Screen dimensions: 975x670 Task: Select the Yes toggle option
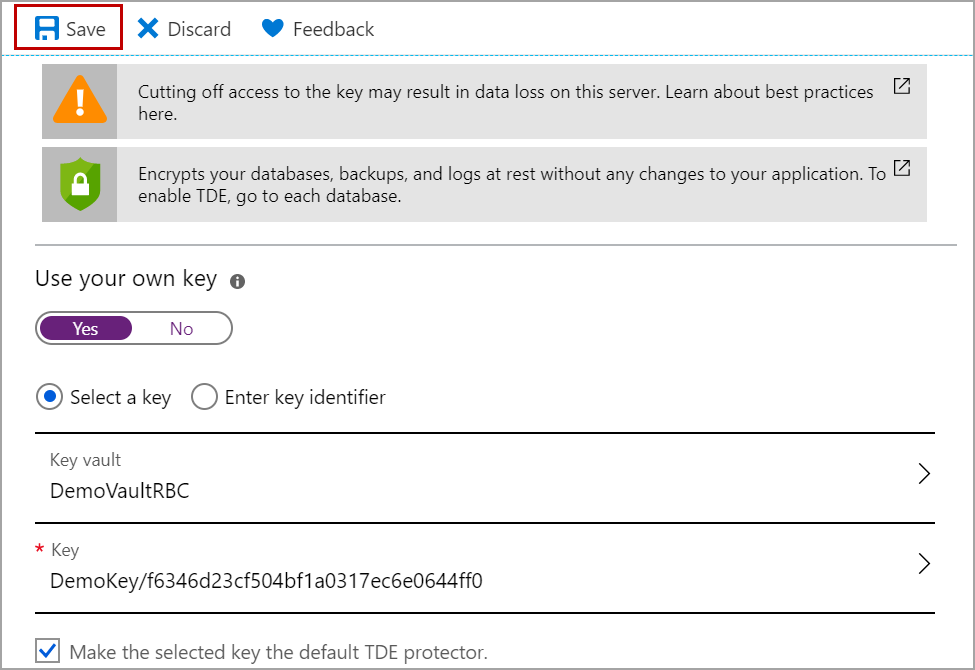tap(86, 329)
